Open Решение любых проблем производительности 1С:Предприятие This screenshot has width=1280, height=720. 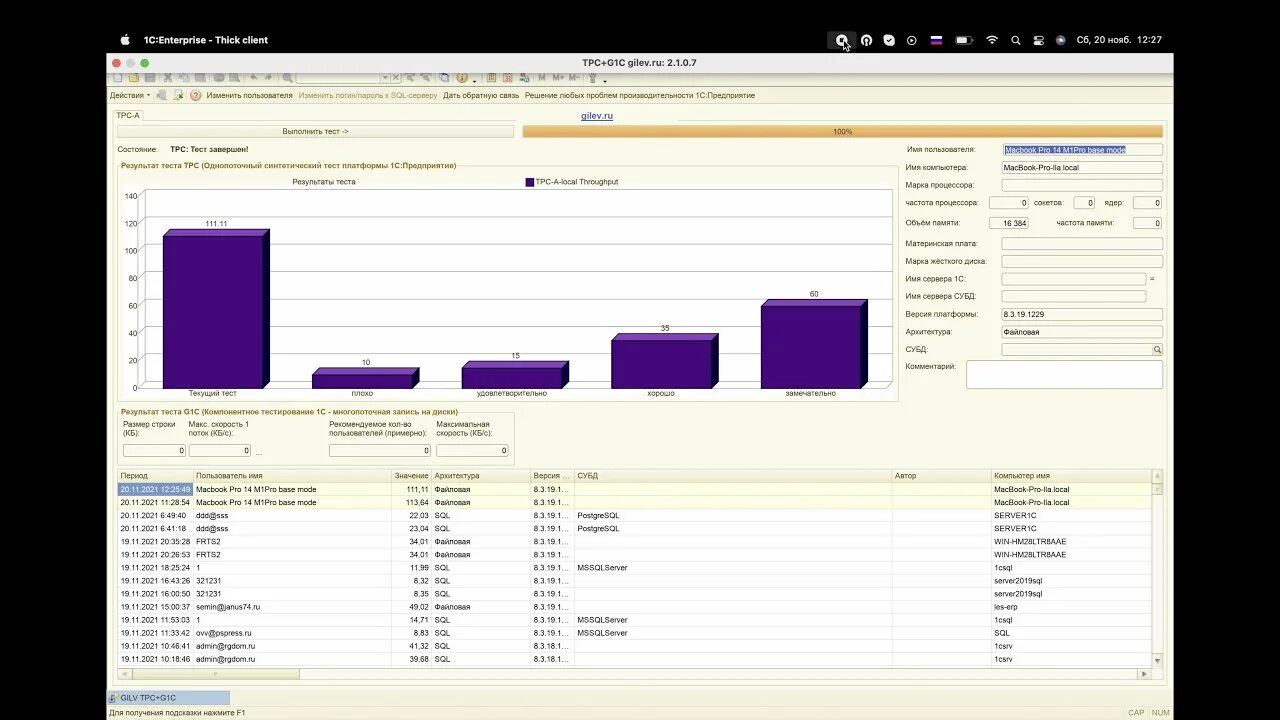tap(640, 95)
